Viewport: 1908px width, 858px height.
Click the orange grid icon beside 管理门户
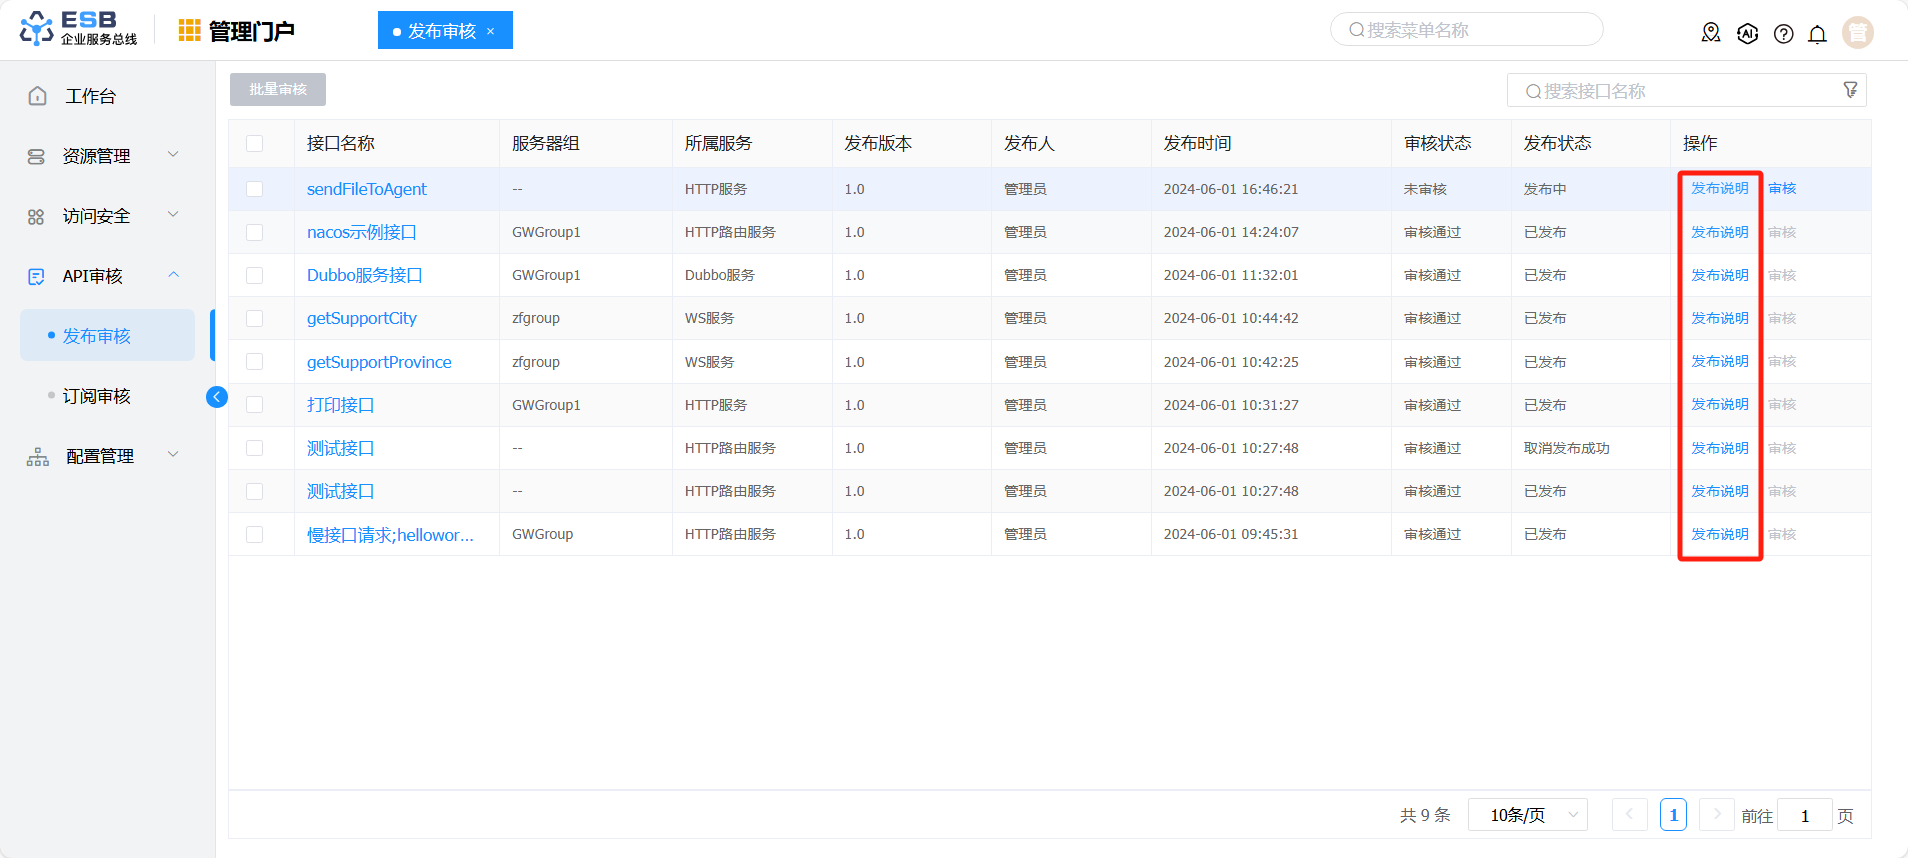tap(189, 31)
